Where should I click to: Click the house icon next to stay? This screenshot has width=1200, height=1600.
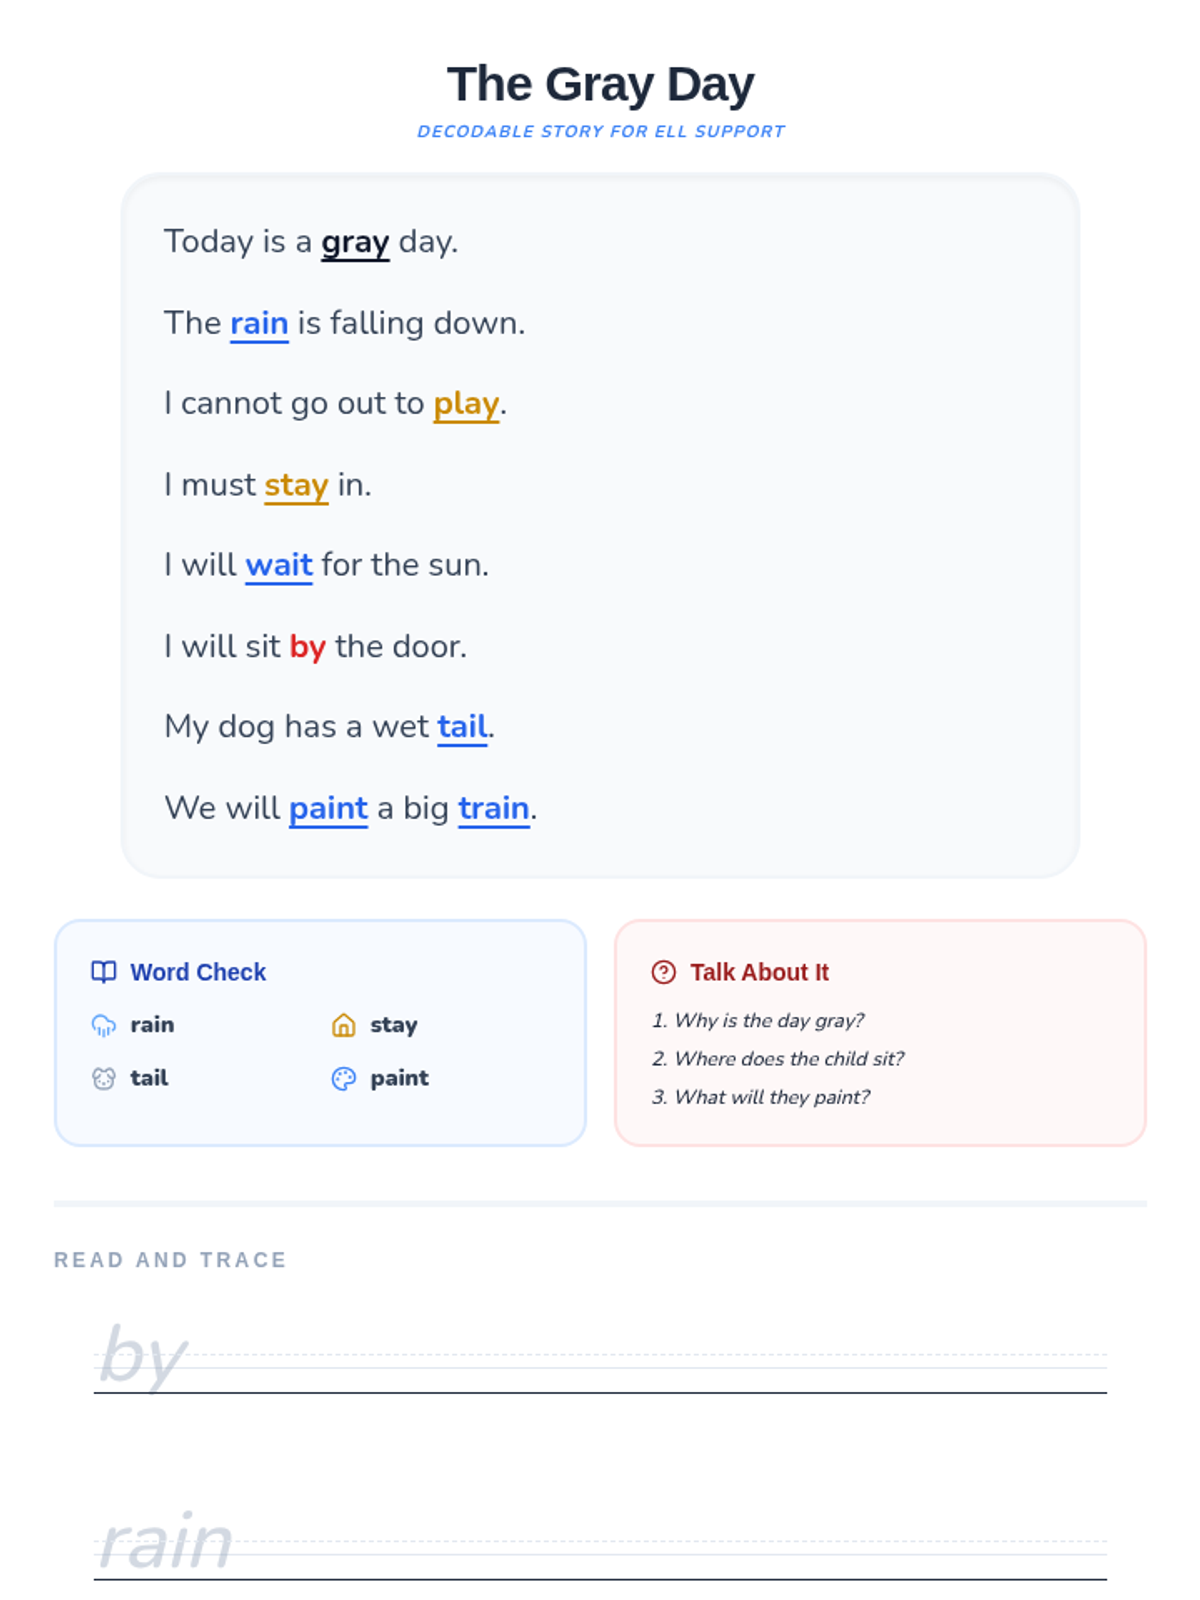point(344,1025)
